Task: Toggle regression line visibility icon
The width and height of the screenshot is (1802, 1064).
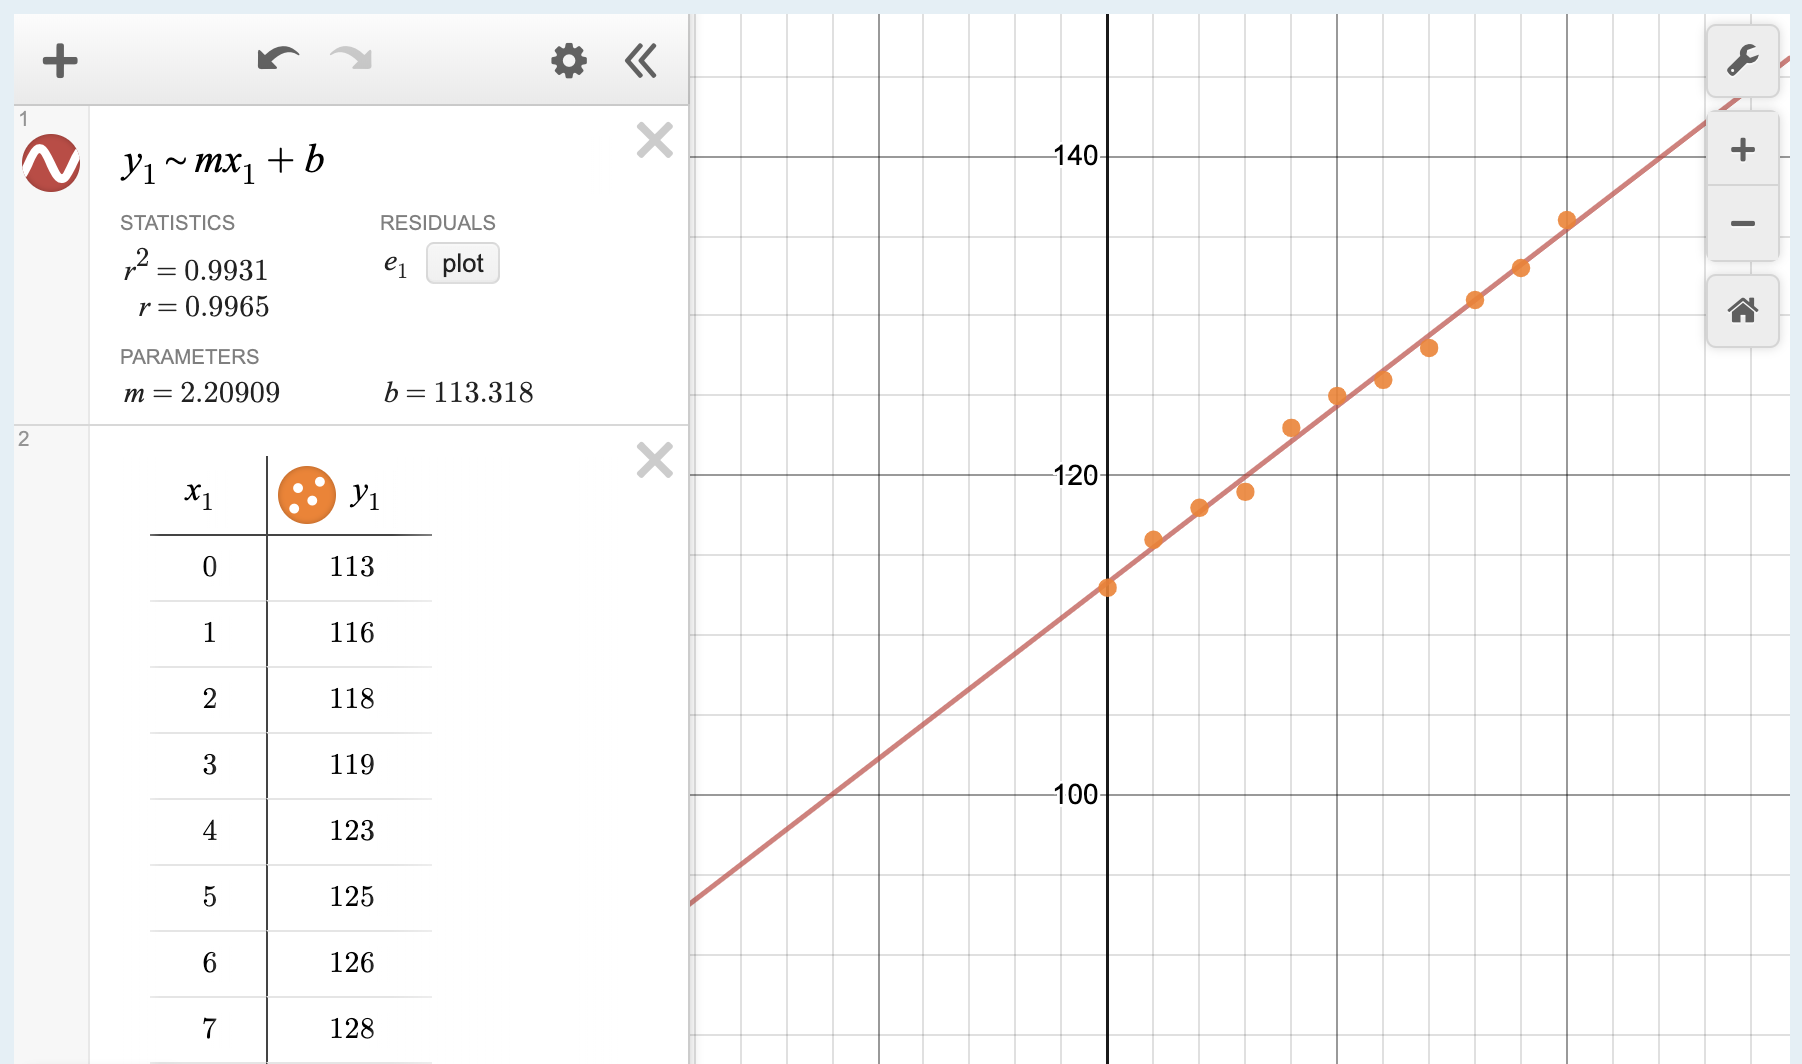Action: tap(51, 163)
